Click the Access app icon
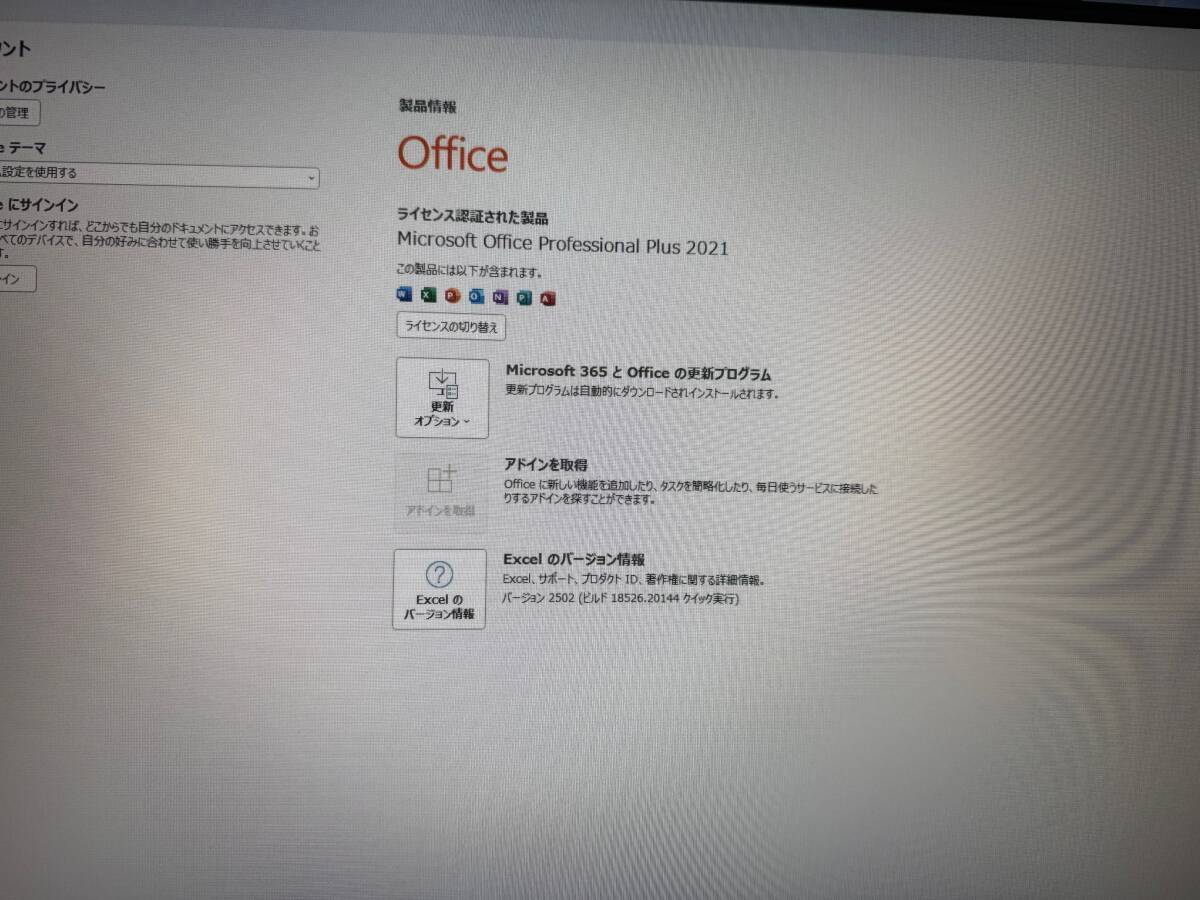The width and height of the screenshot is (1200, 900). point(547,298)
